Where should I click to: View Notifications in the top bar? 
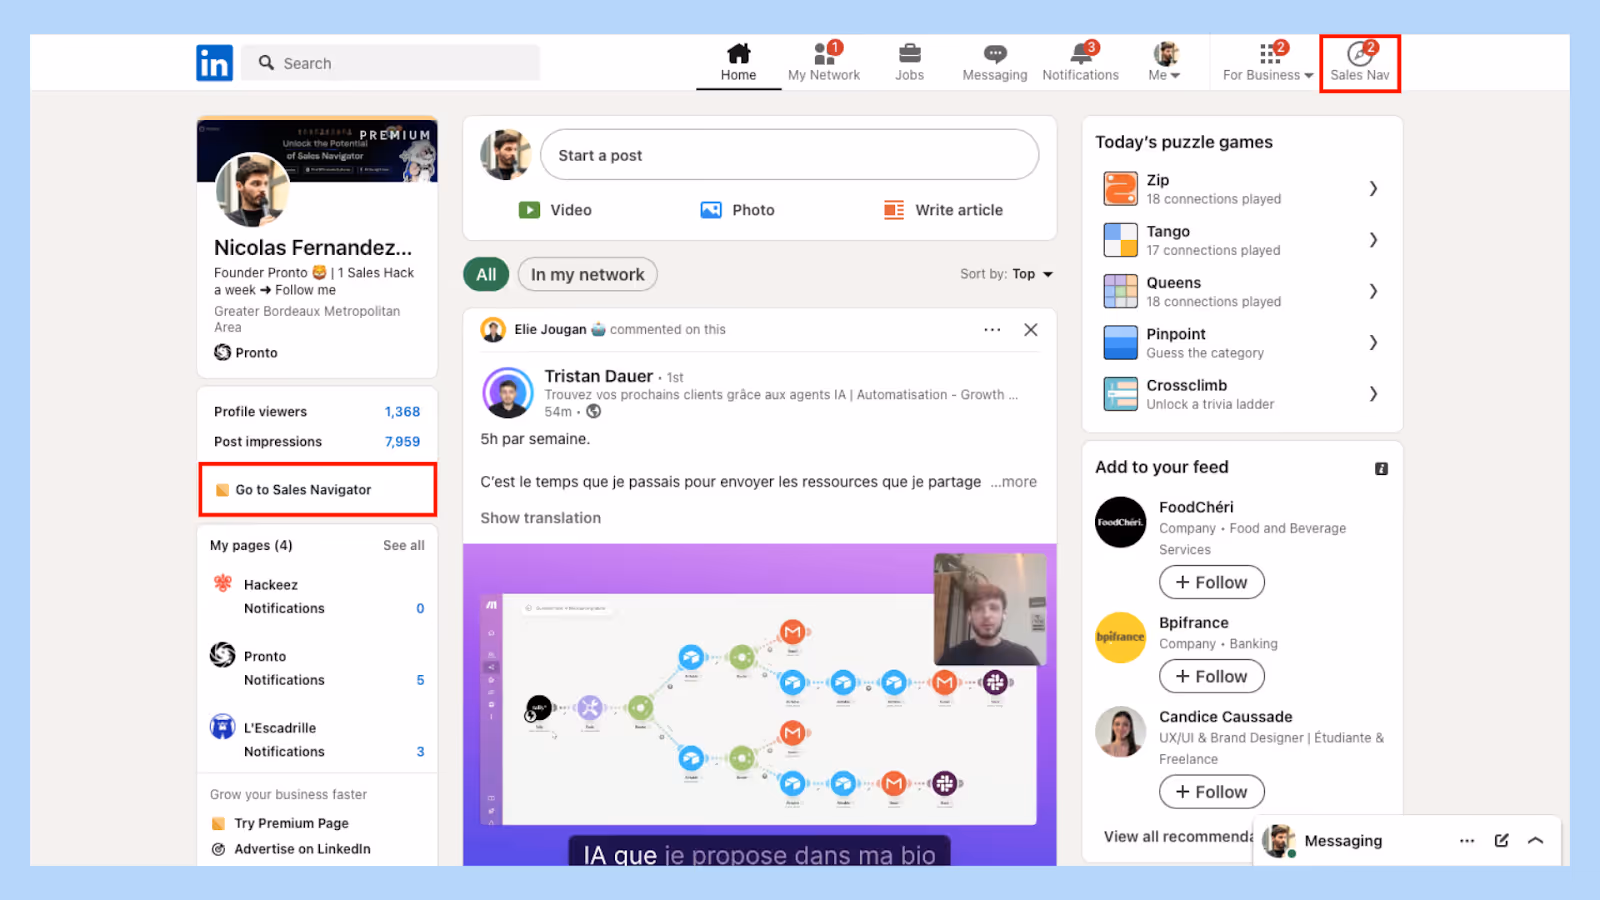(1080, 62)
